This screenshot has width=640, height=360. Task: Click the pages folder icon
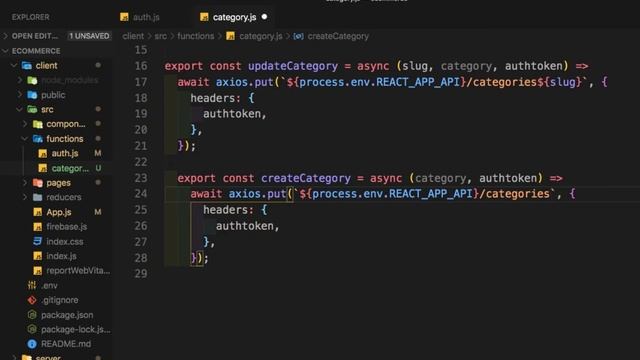(38, 182)
